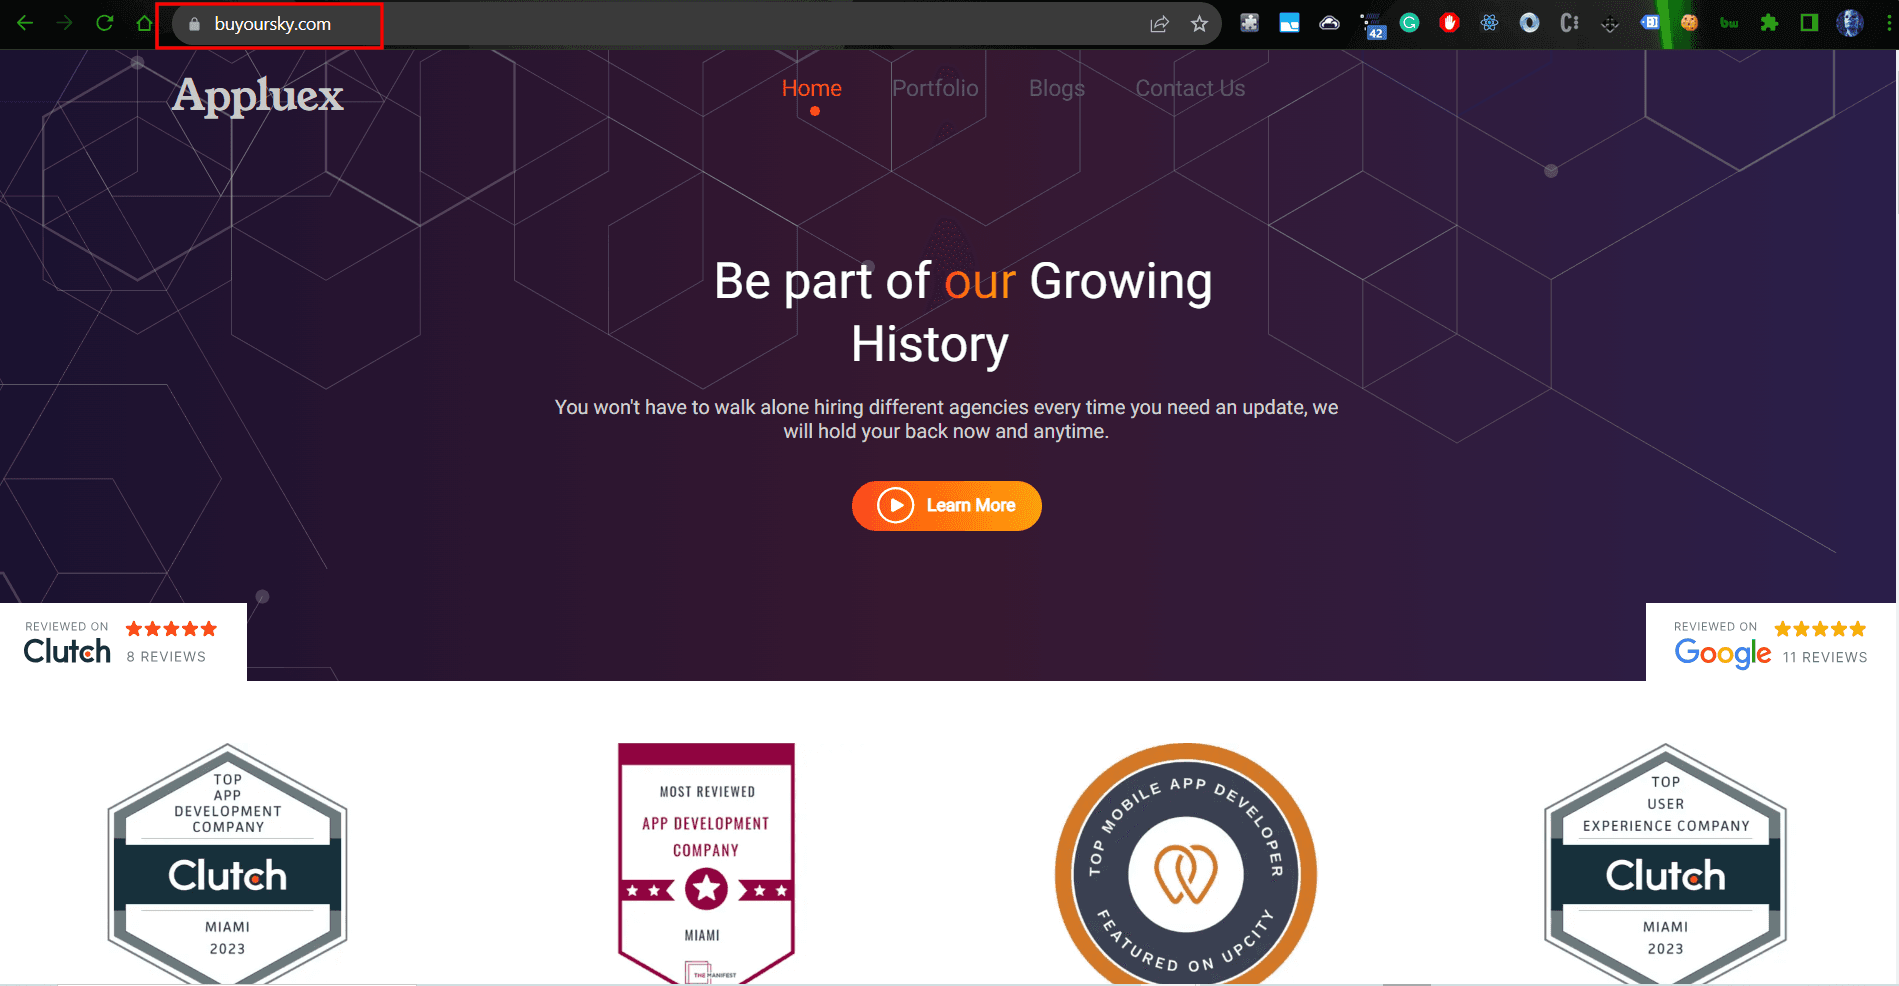
Task: Open the Grammarly extension icon
Action: click(1410, 23)
